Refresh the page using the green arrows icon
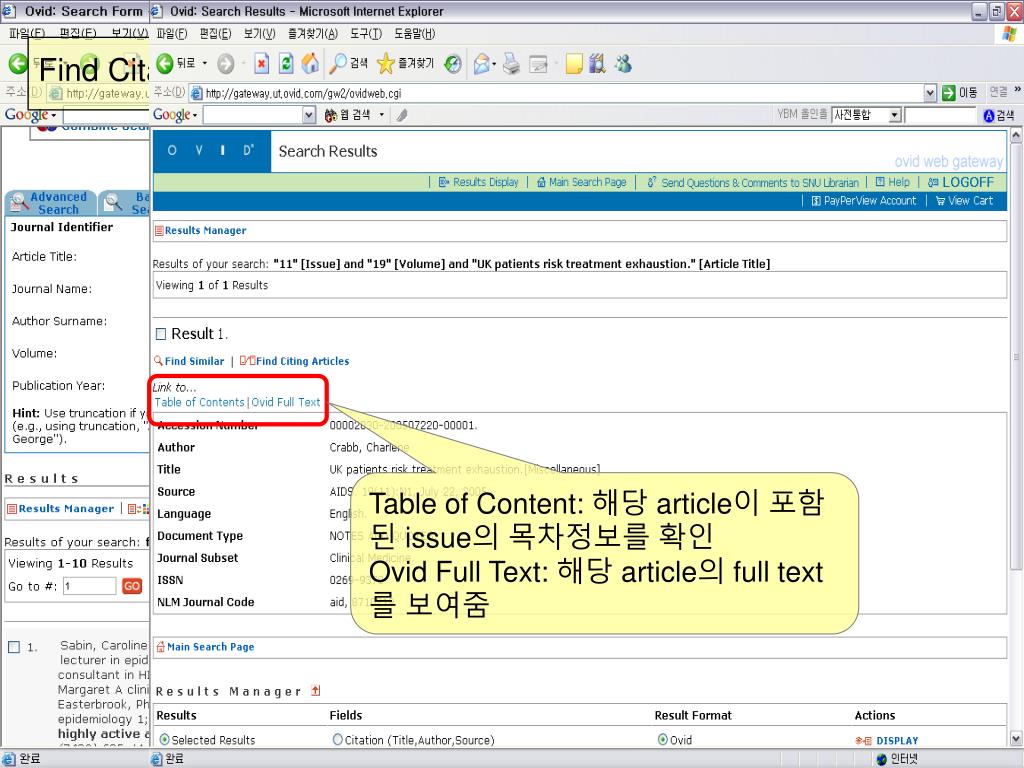 286,63
